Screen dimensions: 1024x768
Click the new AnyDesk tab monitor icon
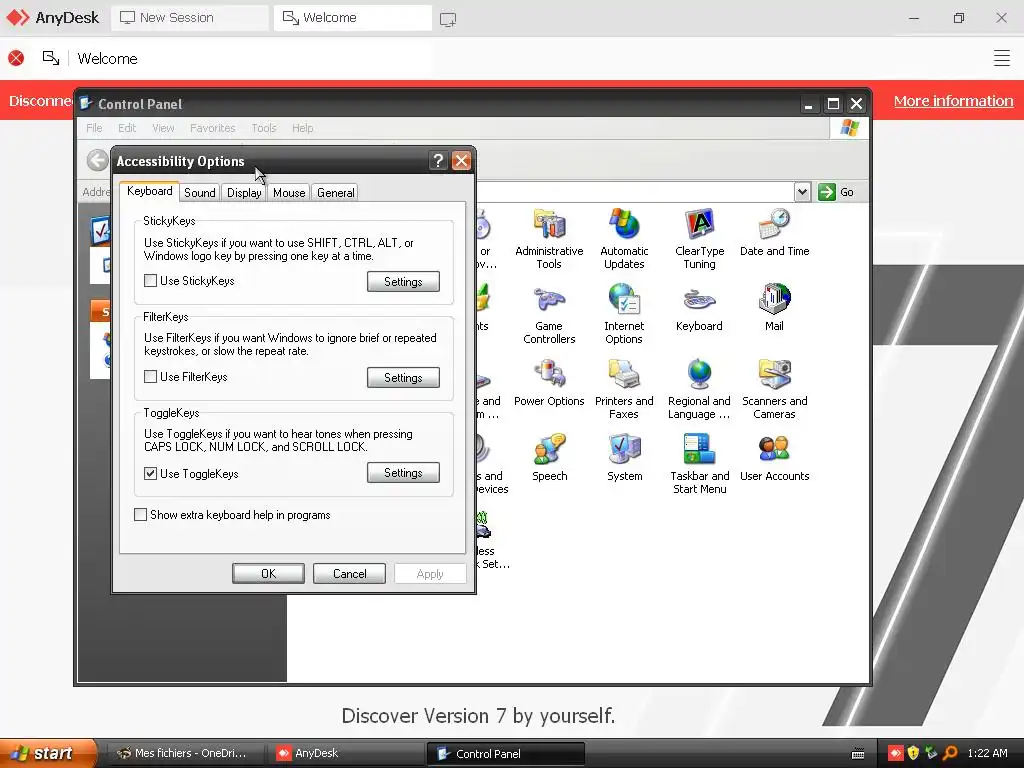pos(448,19)
